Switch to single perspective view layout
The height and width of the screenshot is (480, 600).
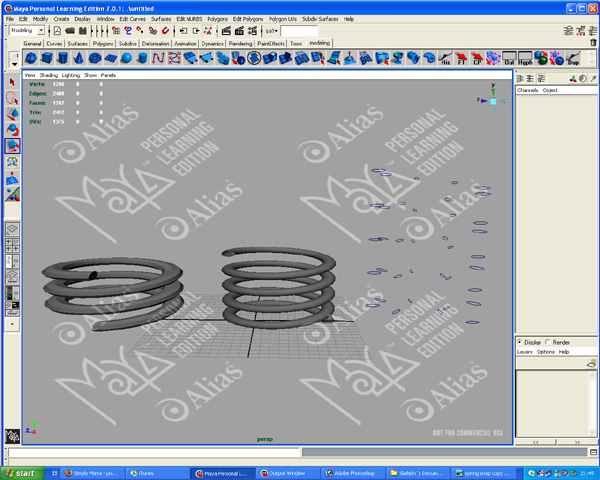click(x=12, y=229)
